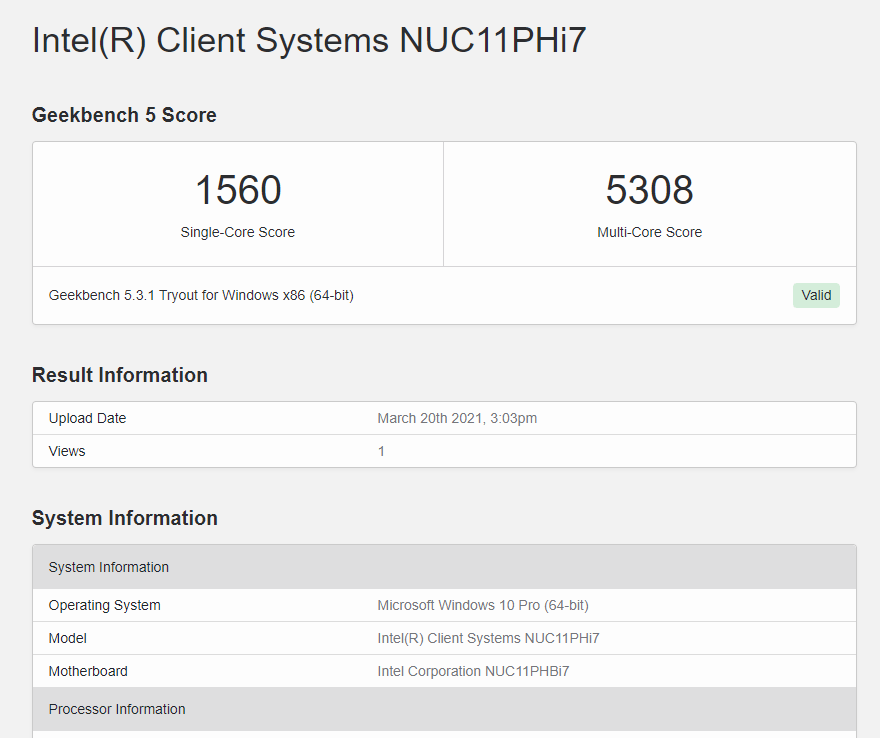Click the System Information section heading
The height and width of the screenshot is (738, 880).
coord(125,518)
